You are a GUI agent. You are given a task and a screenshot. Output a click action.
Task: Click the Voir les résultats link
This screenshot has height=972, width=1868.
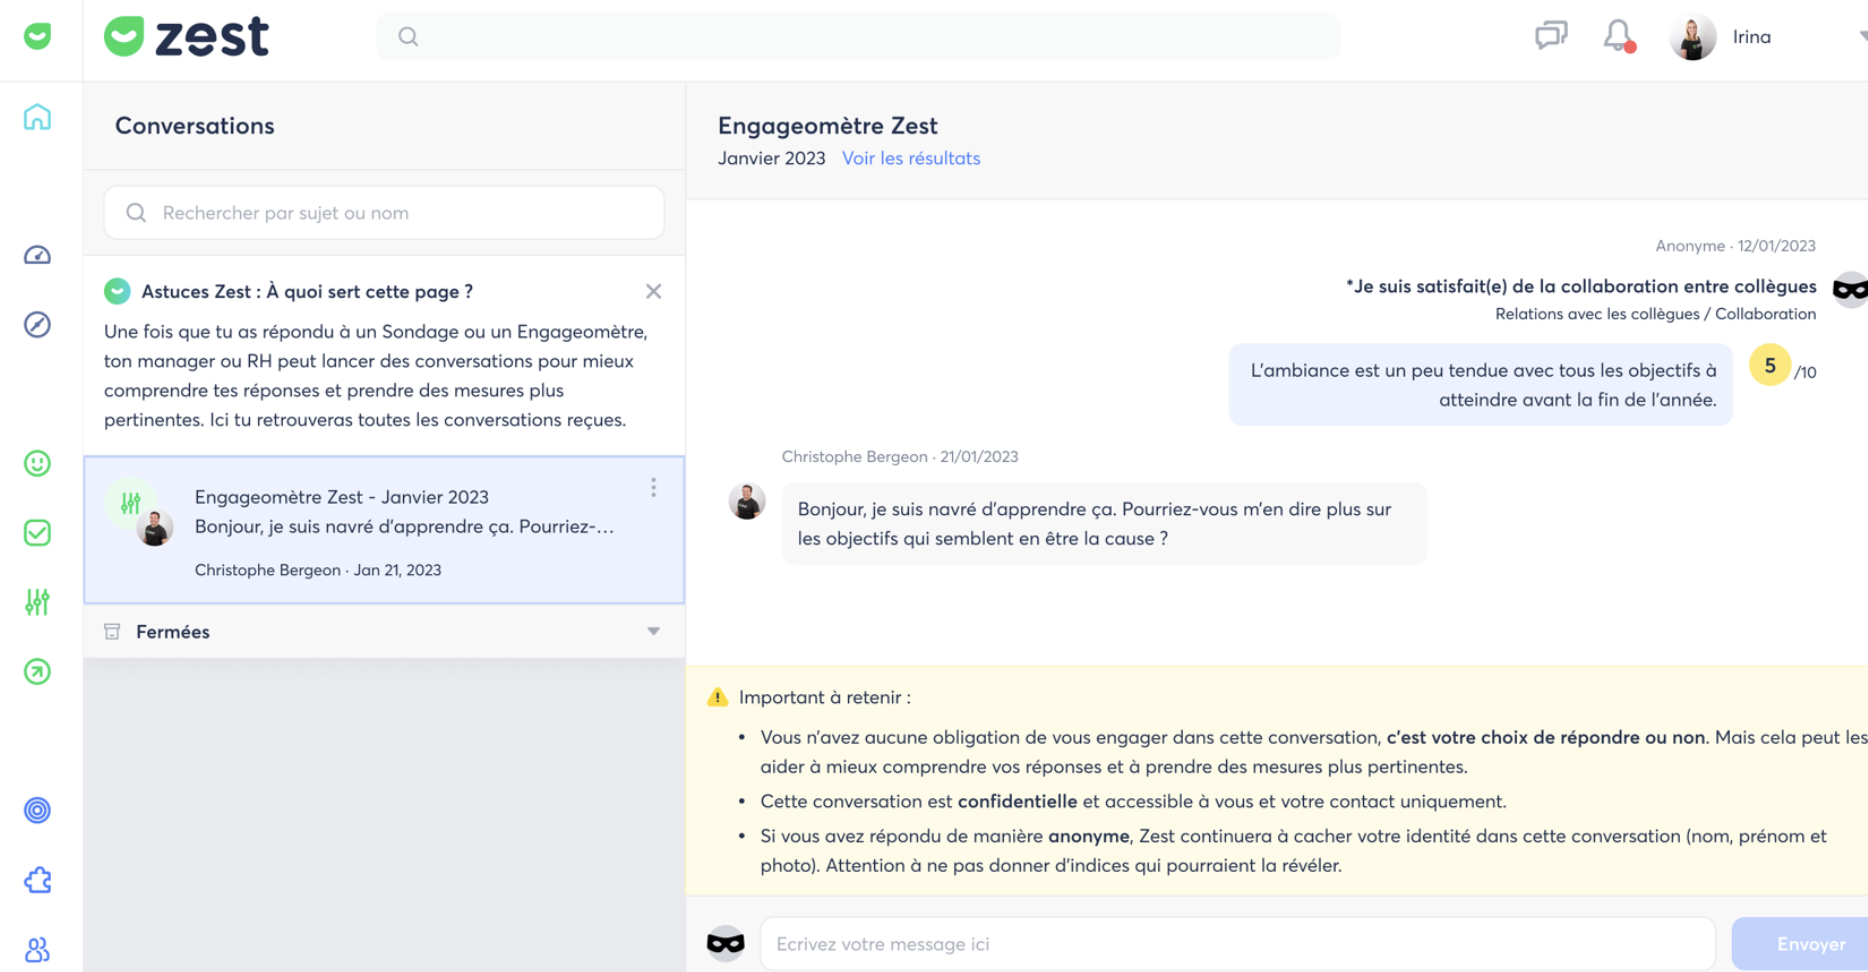click(910, 158)
